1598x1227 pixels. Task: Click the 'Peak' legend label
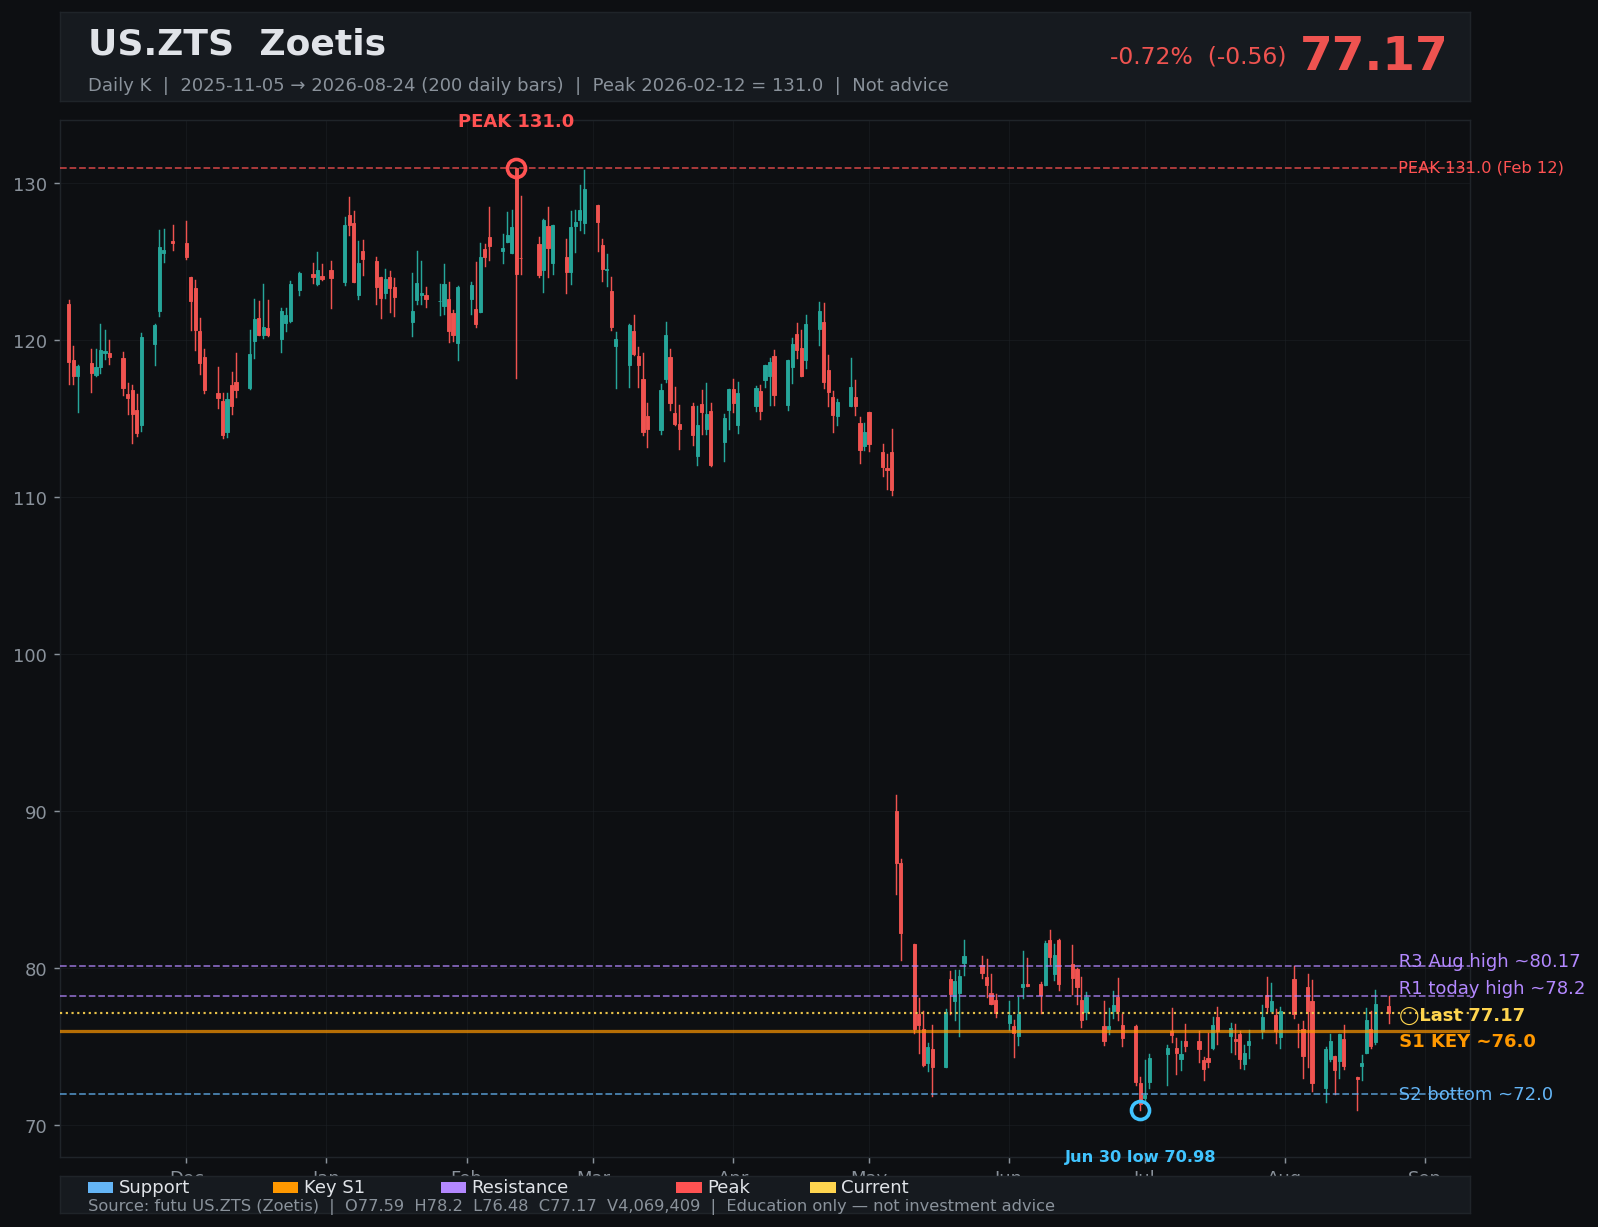pos(728,1187)
